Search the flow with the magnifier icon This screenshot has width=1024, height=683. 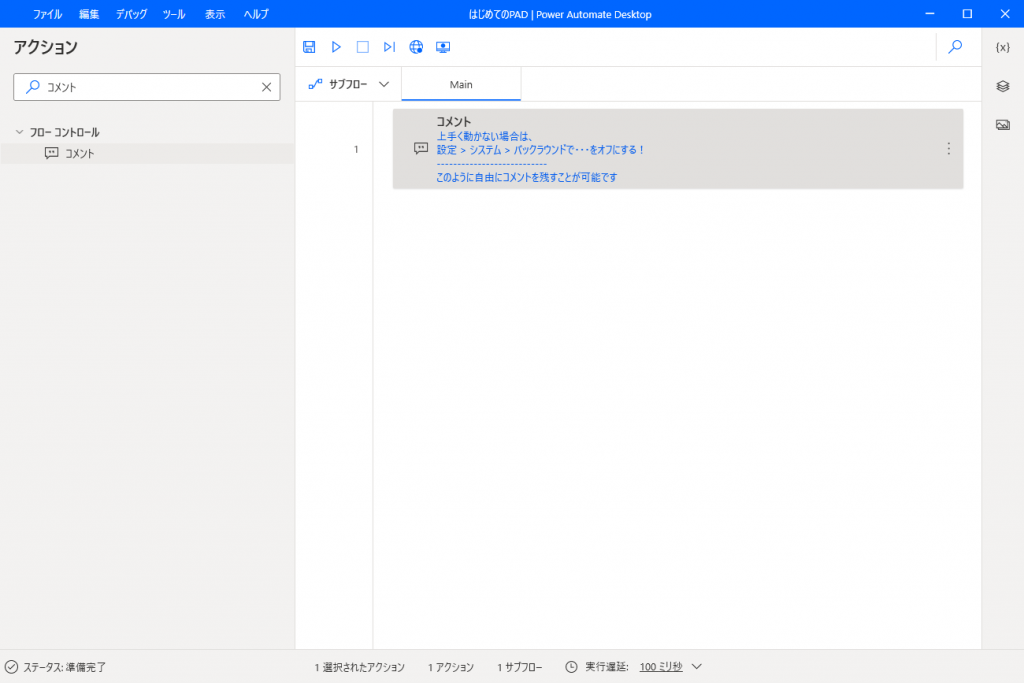(955, 47)
